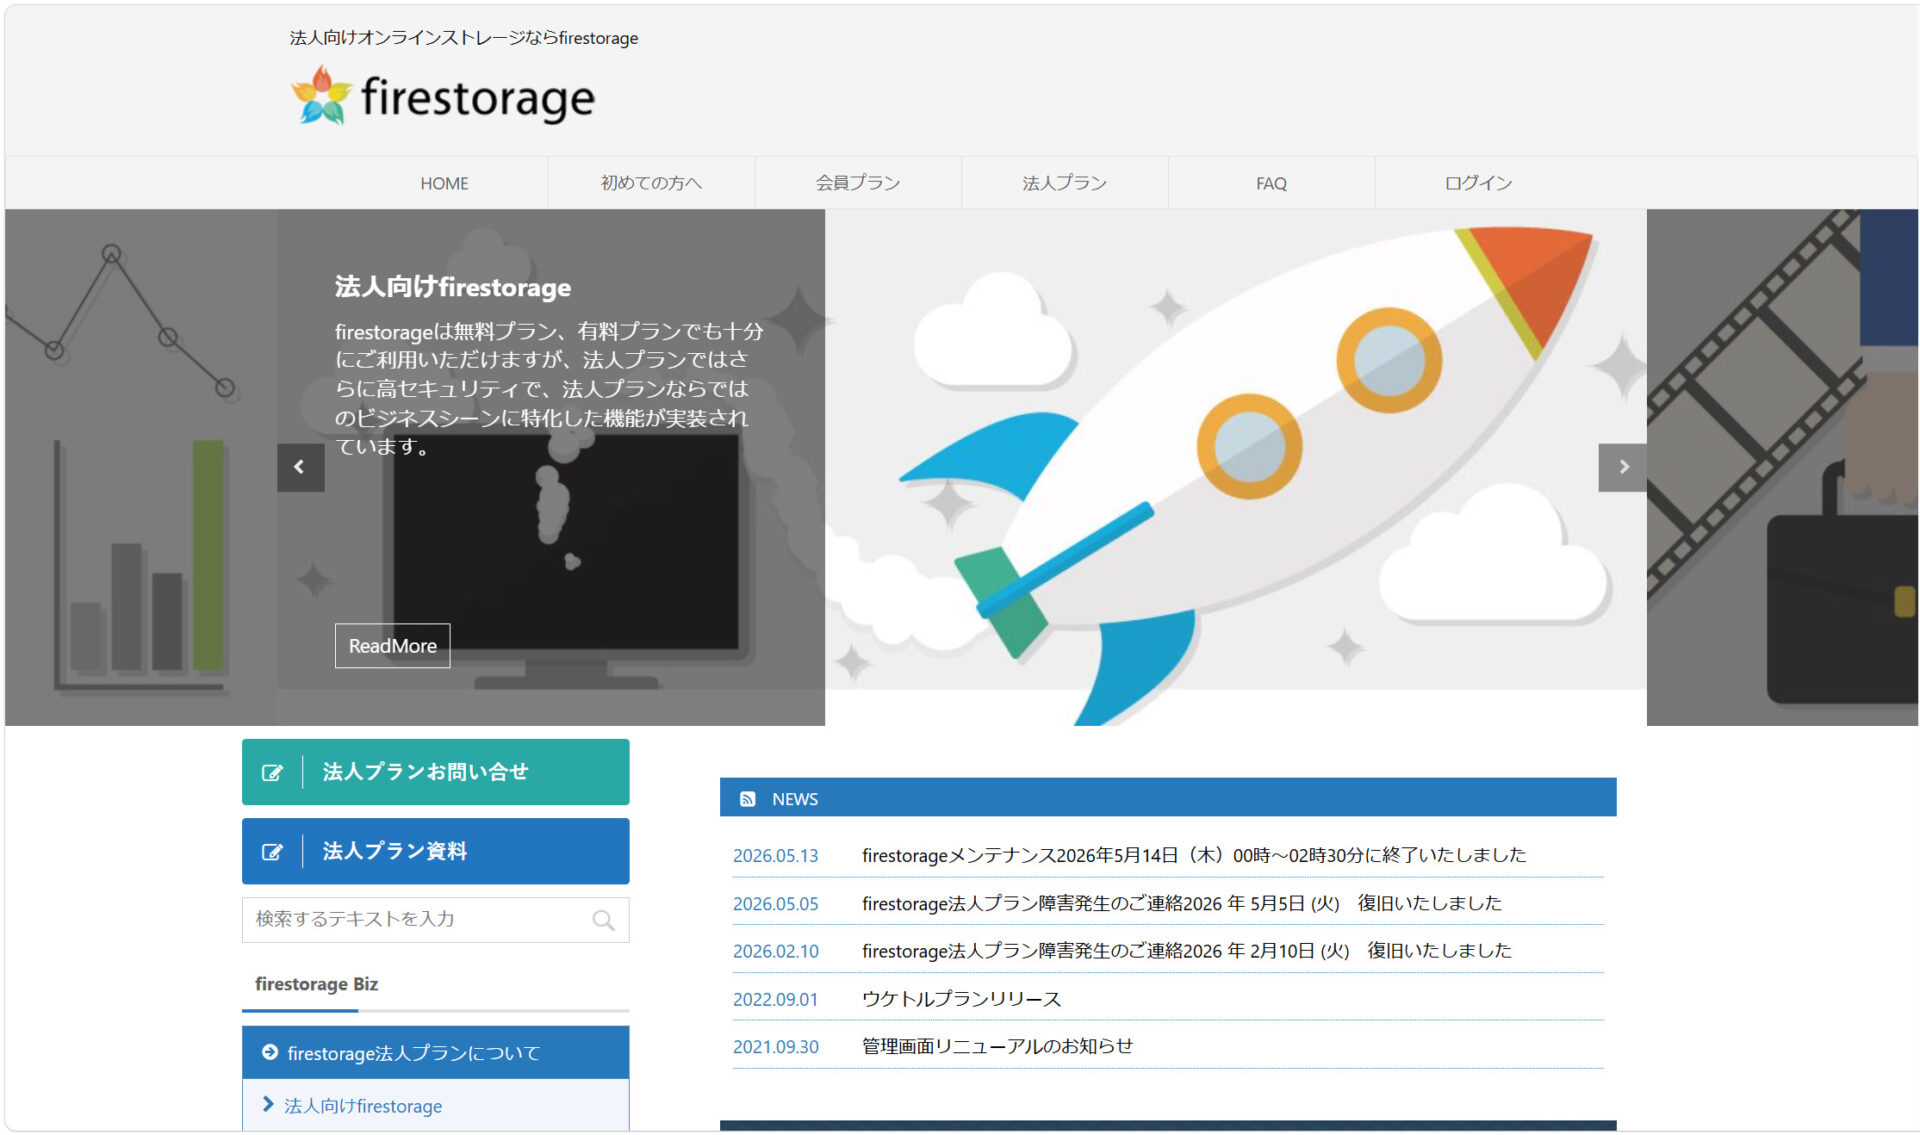The width and height of the screenshot is (1920, 1135).
Task: Click the rocket slide image
Action: (1235, 467)
